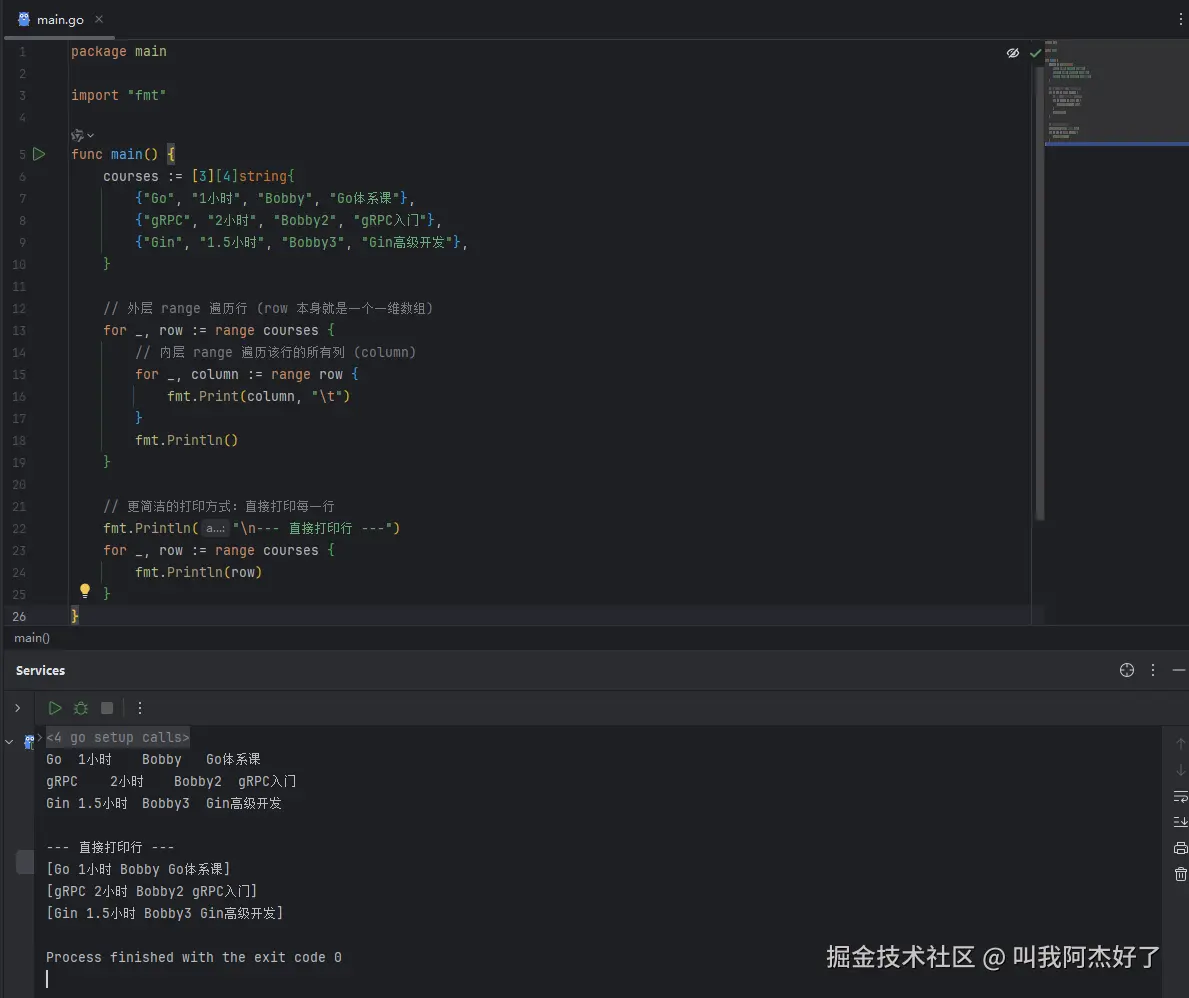Expand folded '<4 go setup calls>' line
This screenshot has width=1189, height=998.
pyautogui.click(x=118, y=737)
